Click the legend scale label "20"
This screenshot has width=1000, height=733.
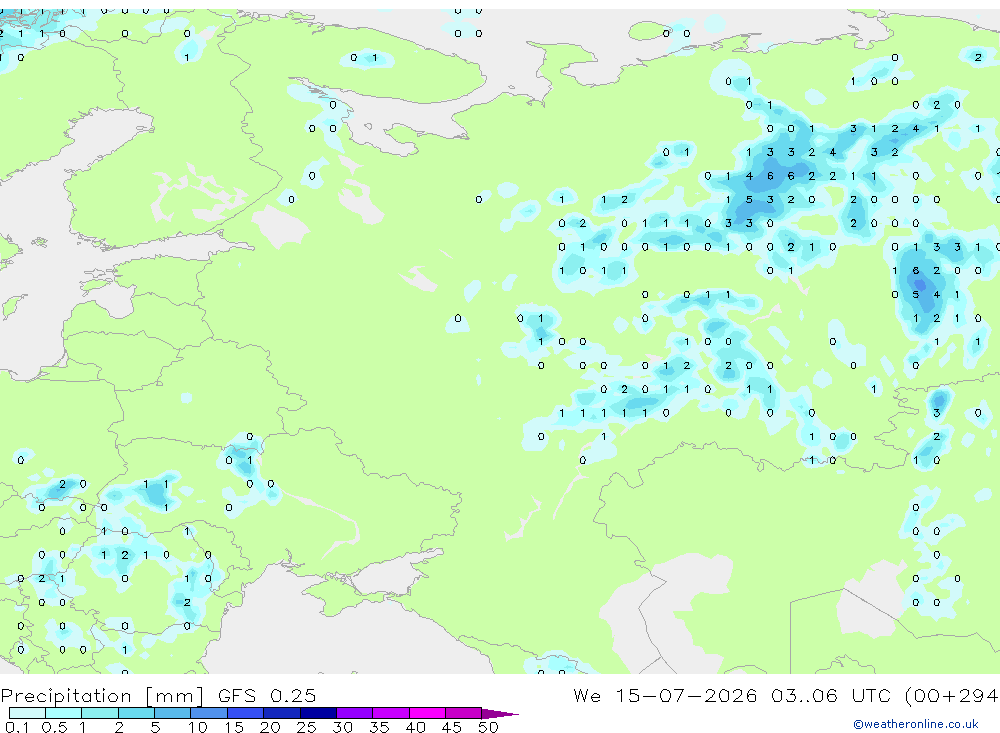[x=270, y=727]
